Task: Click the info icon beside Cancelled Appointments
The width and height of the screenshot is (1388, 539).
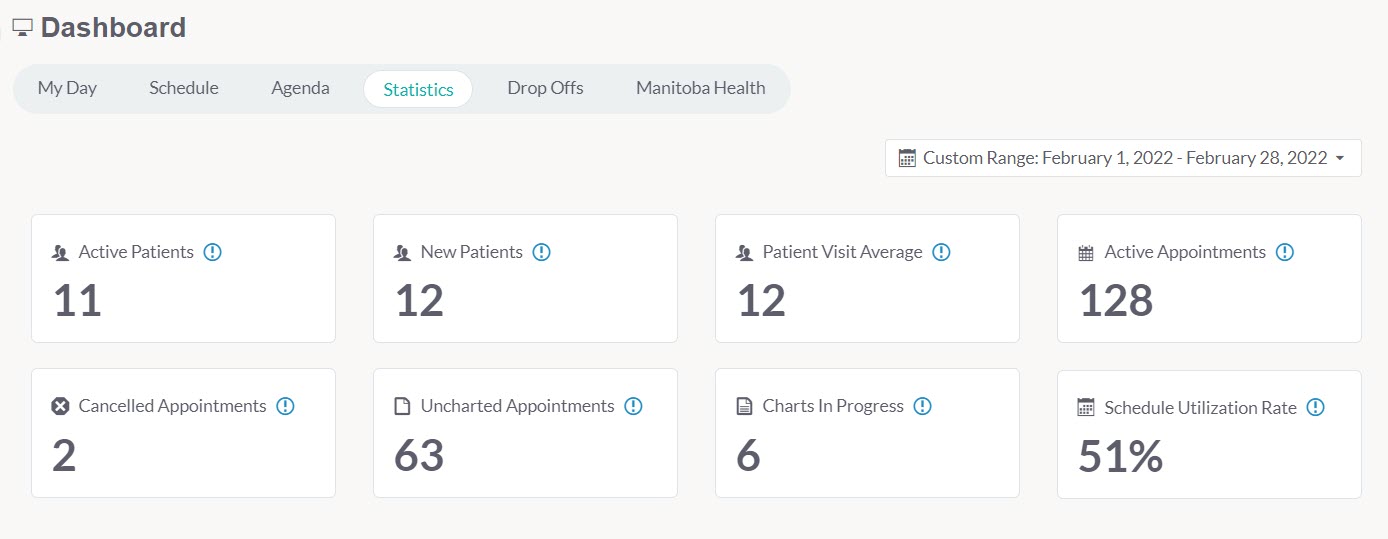Action: (x=285, y=406)
